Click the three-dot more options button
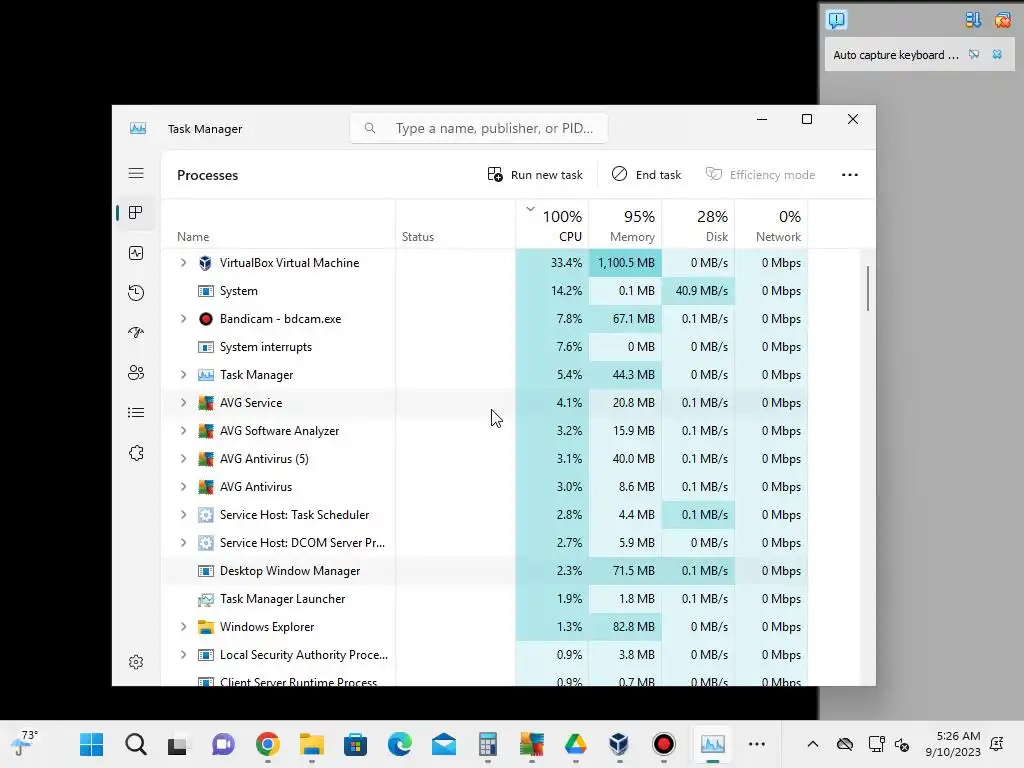The width and height of the screenshot is (1024, 768). point(850,175)
